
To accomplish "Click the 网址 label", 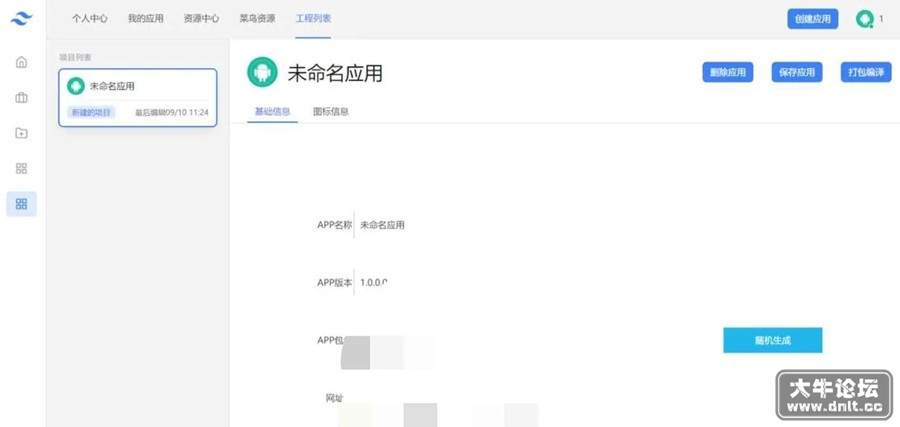I will [334, 398].
